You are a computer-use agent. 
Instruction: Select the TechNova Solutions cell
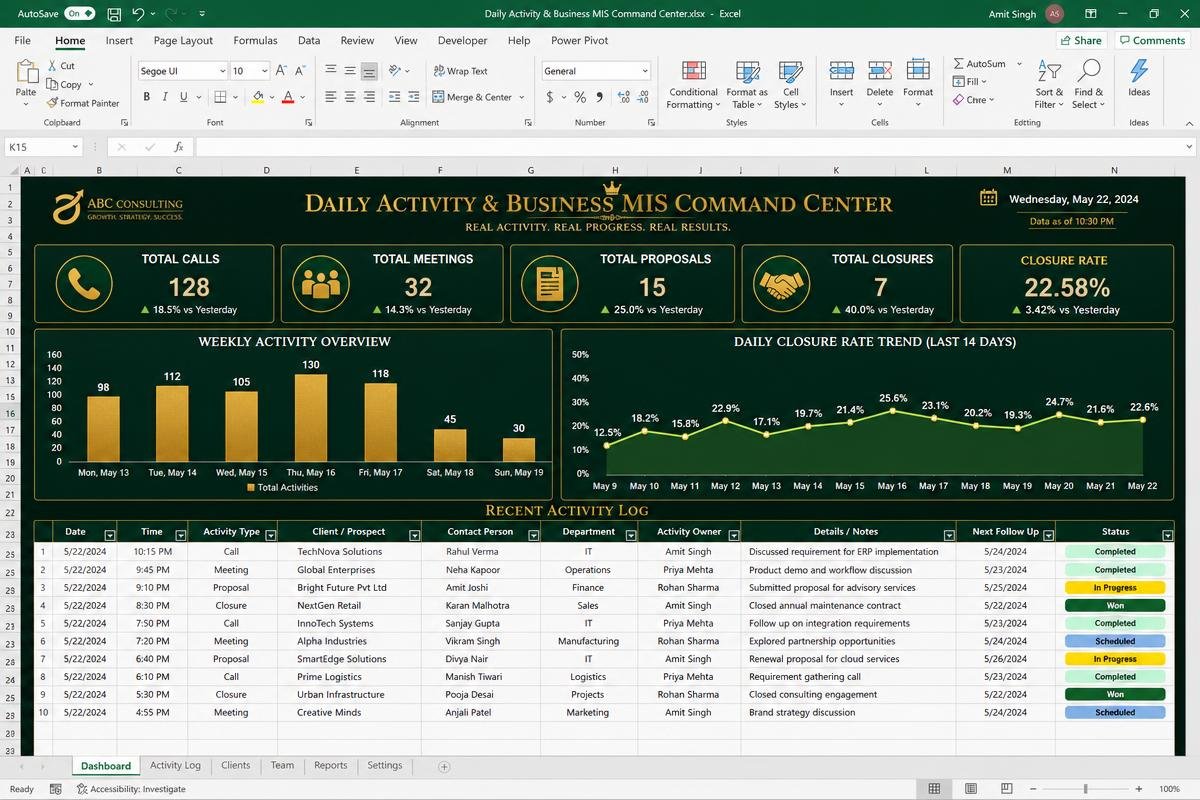click(349, 551)
